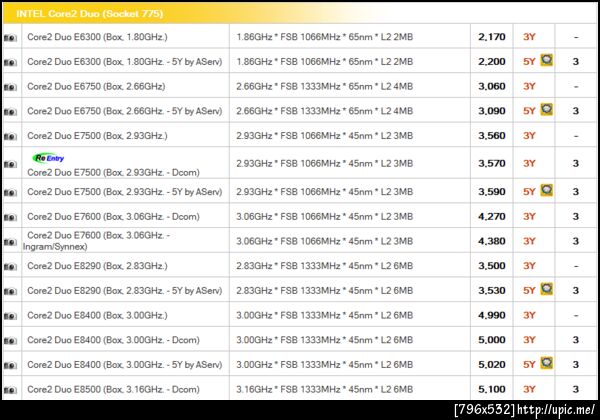Click camera icon for E7600 Ingram/Synnex row

[x=10, y=242]
